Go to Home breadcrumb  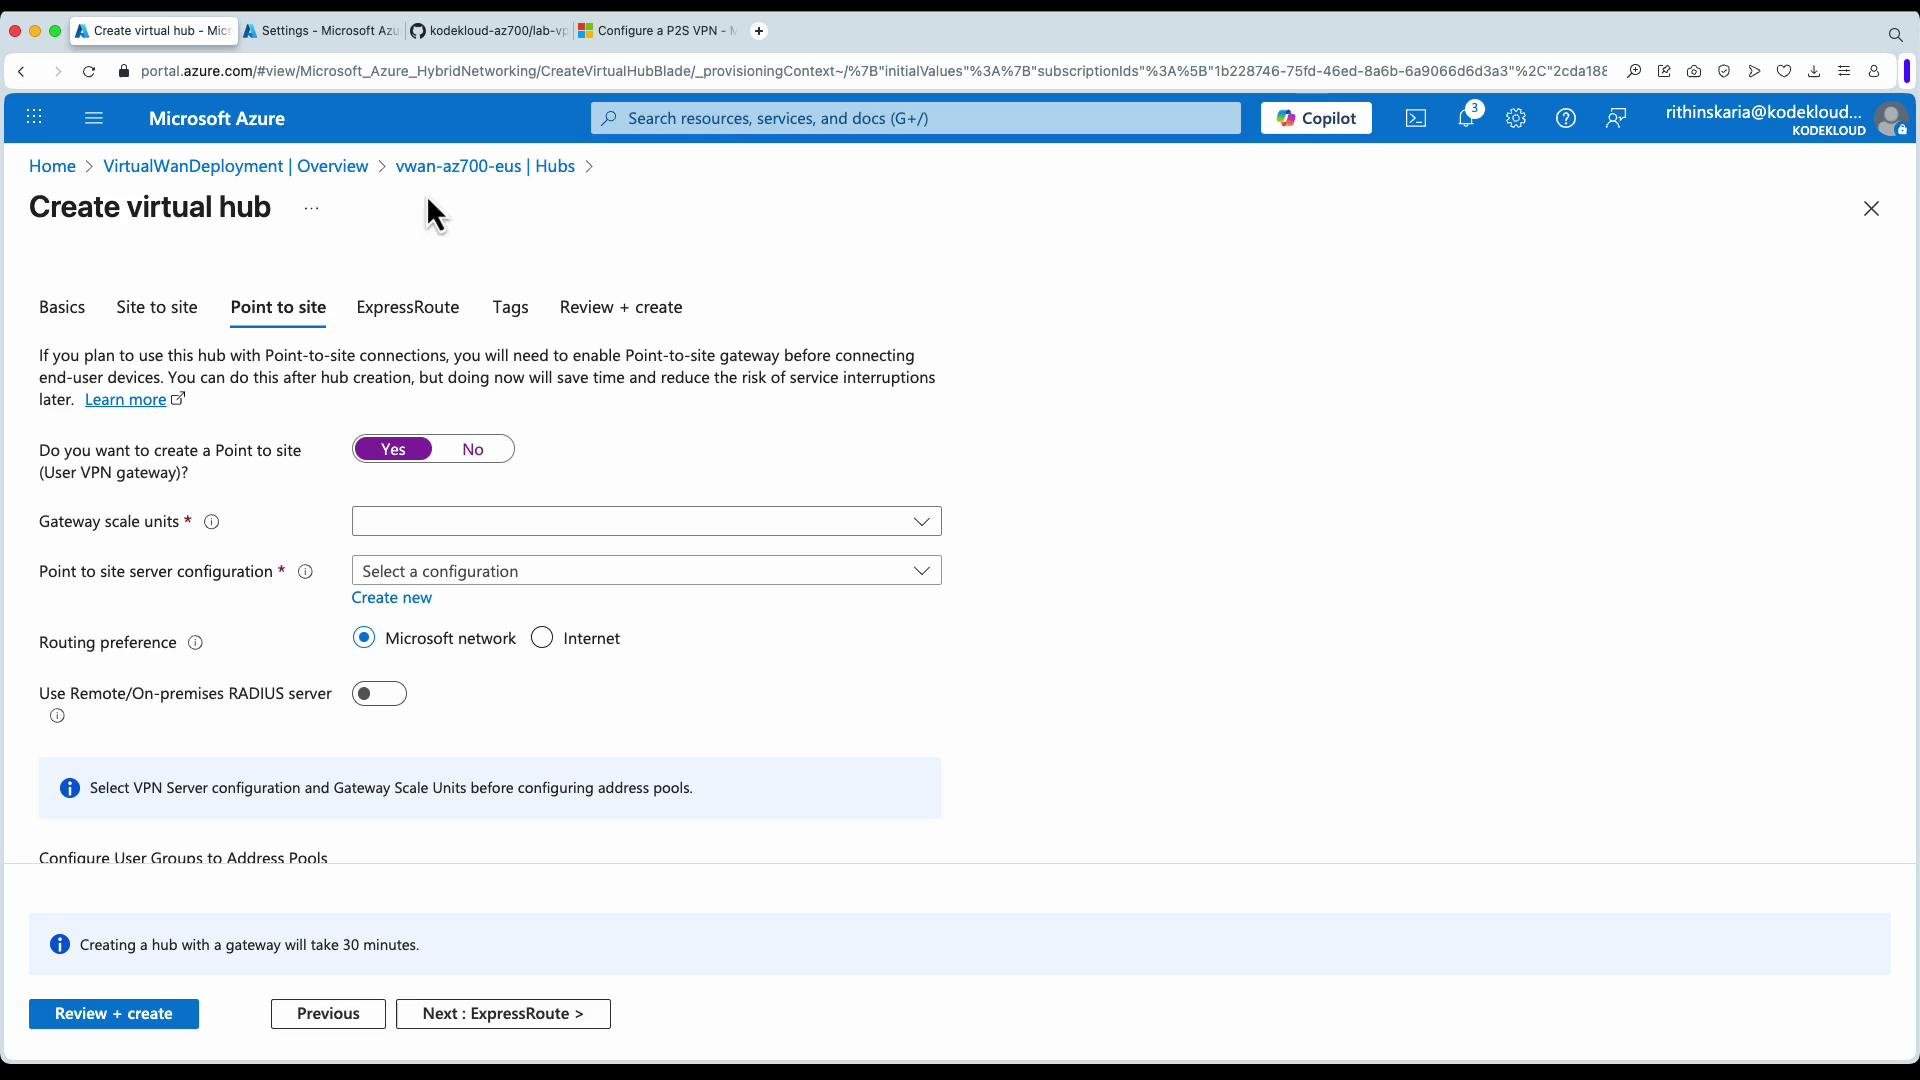pyautogui.click(x=52, y=167)
